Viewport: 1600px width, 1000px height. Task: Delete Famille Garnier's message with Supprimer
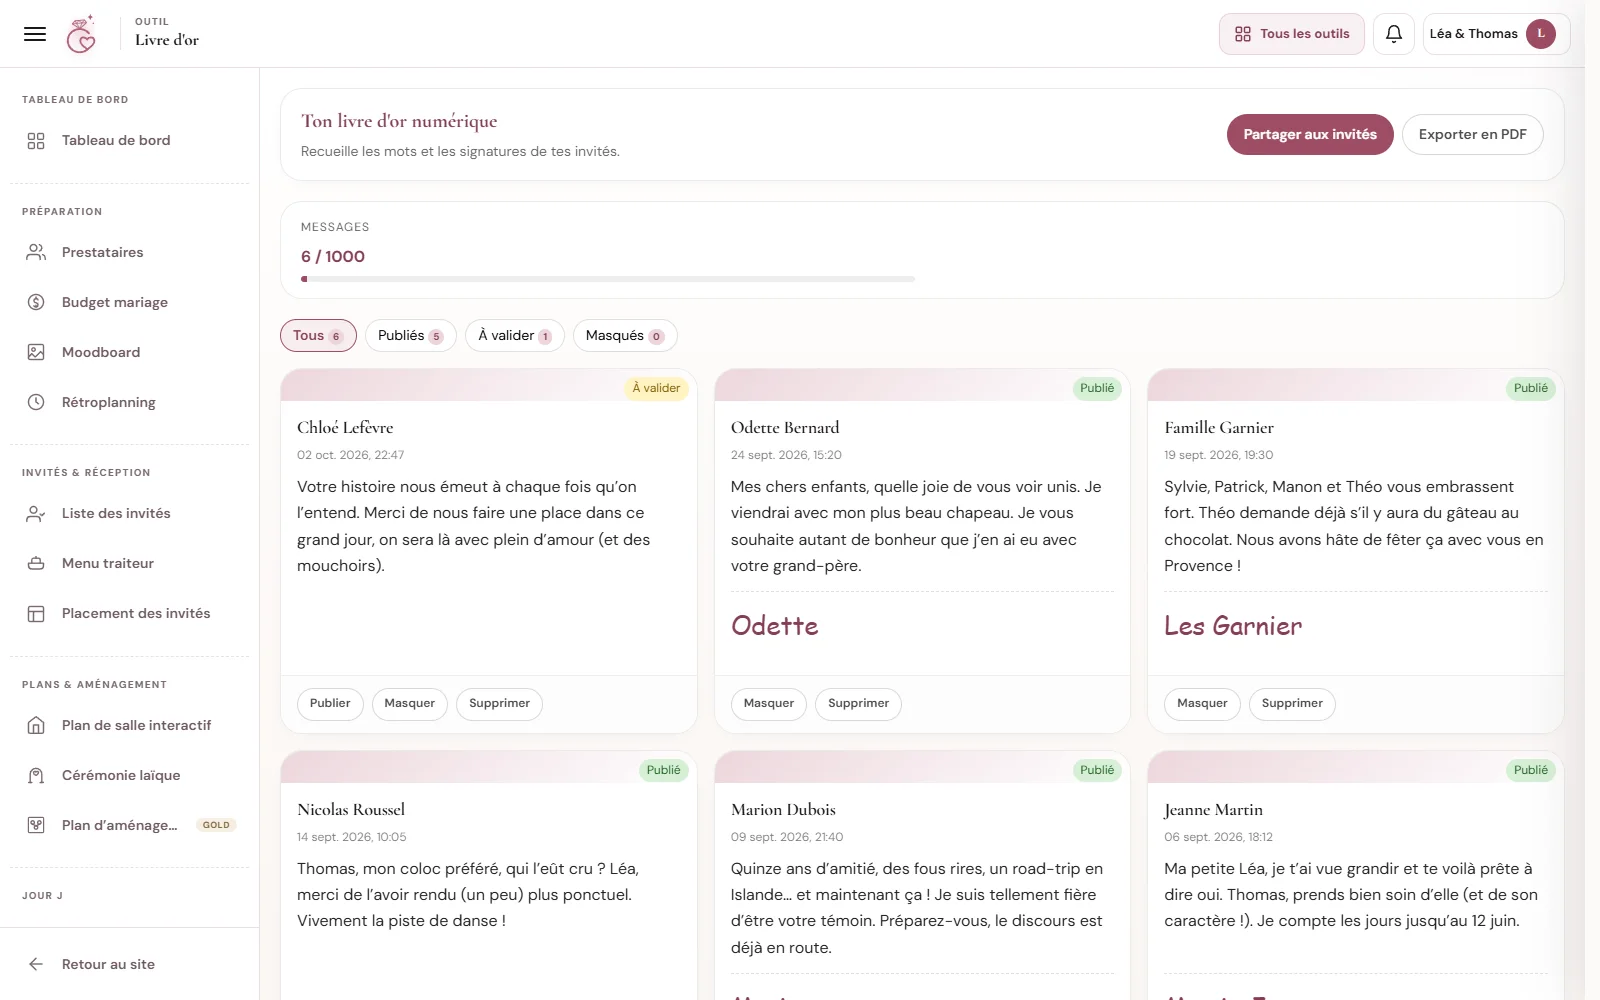[x=1292, y=704]
